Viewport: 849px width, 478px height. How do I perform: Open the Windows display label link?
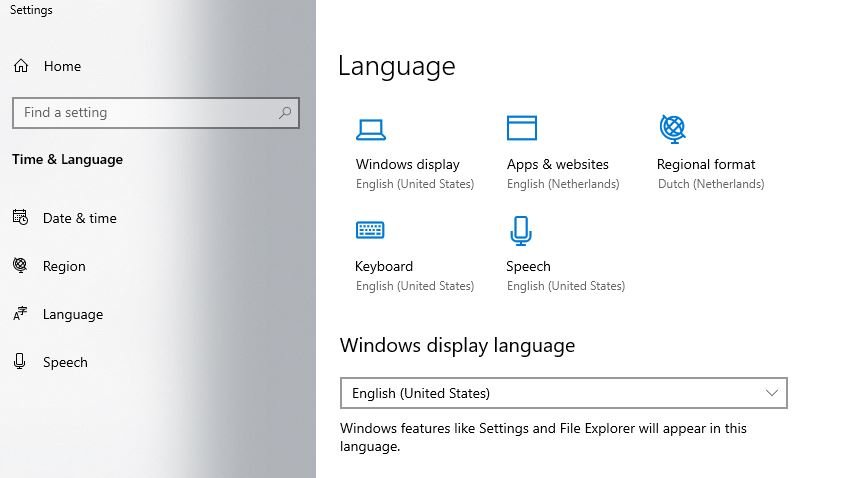[x=408, y=164]
